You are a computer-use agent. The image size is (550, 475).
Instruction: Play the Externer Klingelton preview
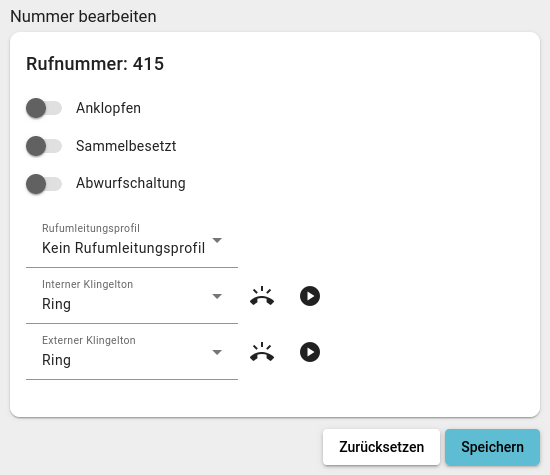(x=310, y=352)
